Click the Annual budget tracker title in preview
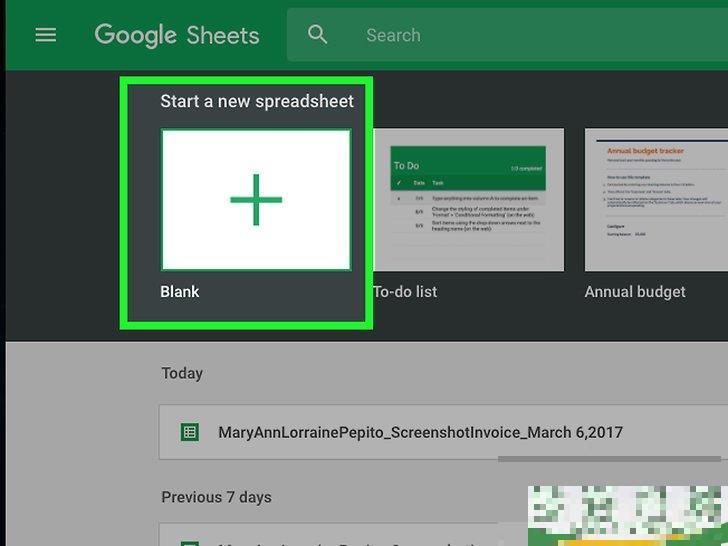The height and width of the screenshot is (546, 728). pyautogui.click(x=645, y=151)
